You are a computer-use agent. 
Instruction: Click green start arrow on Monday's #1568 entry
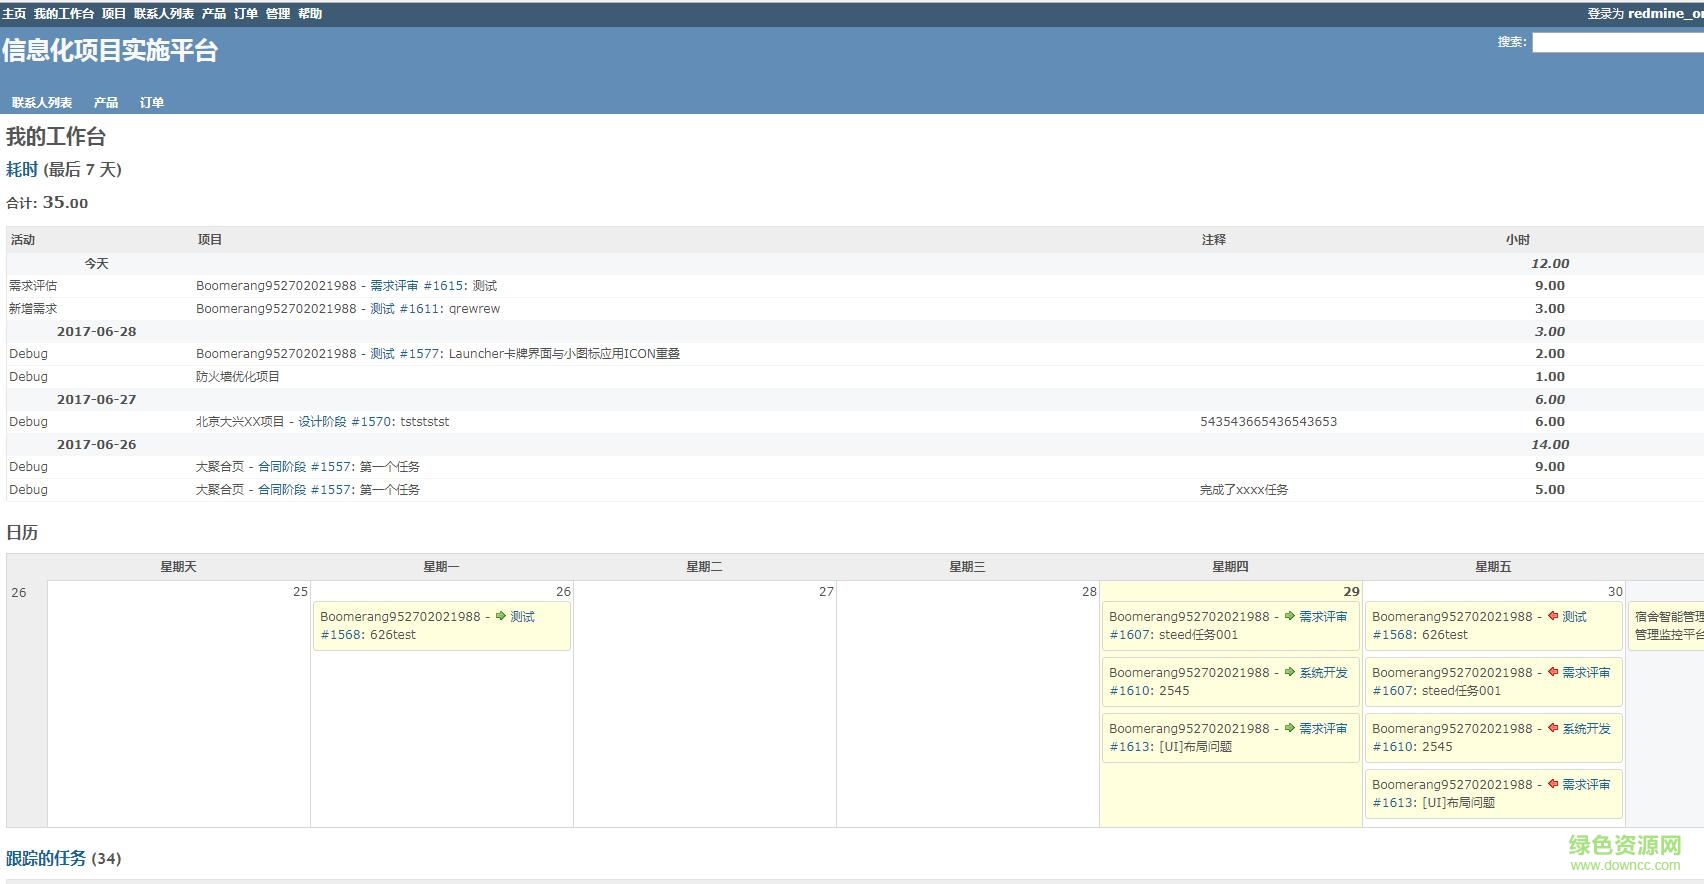point(501,616)
